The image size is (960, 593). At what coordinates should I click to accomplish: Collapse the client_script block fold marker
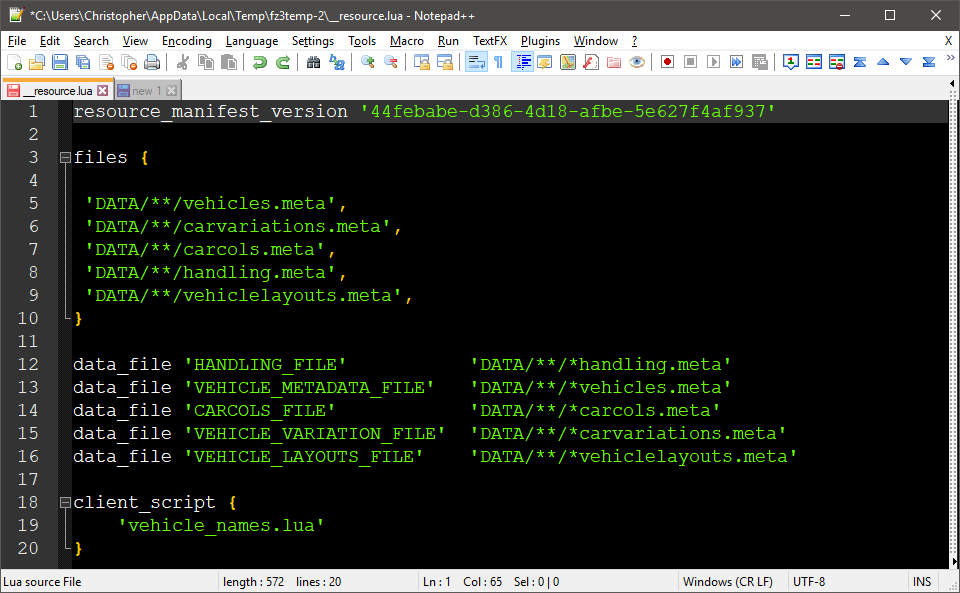coord(65,502)
